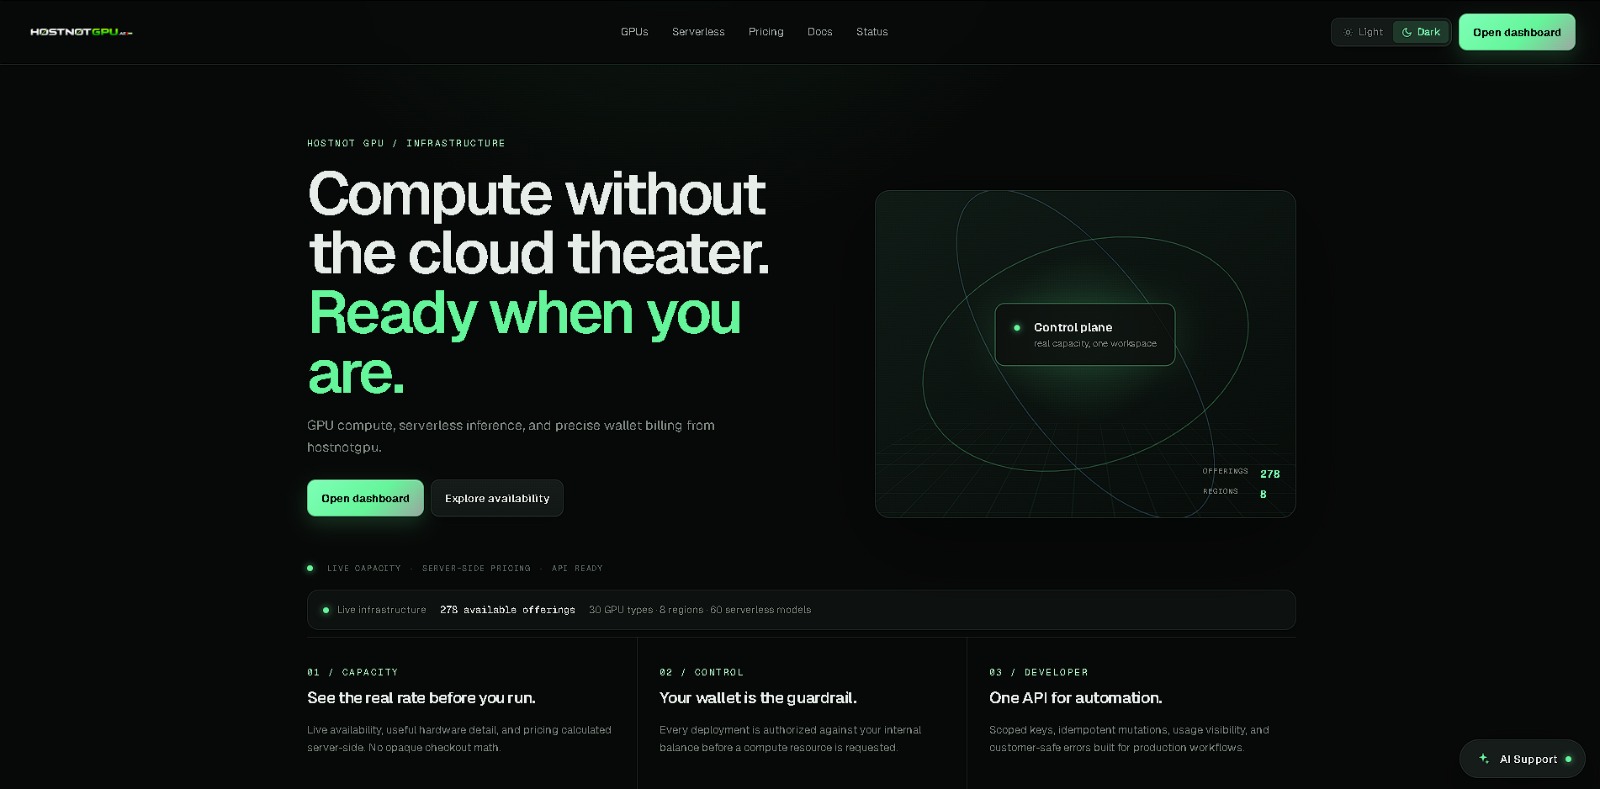Click the LIVE CAPACITY label
The image size is (1600, 789).
pyautogui.click(x=364, y=568)
